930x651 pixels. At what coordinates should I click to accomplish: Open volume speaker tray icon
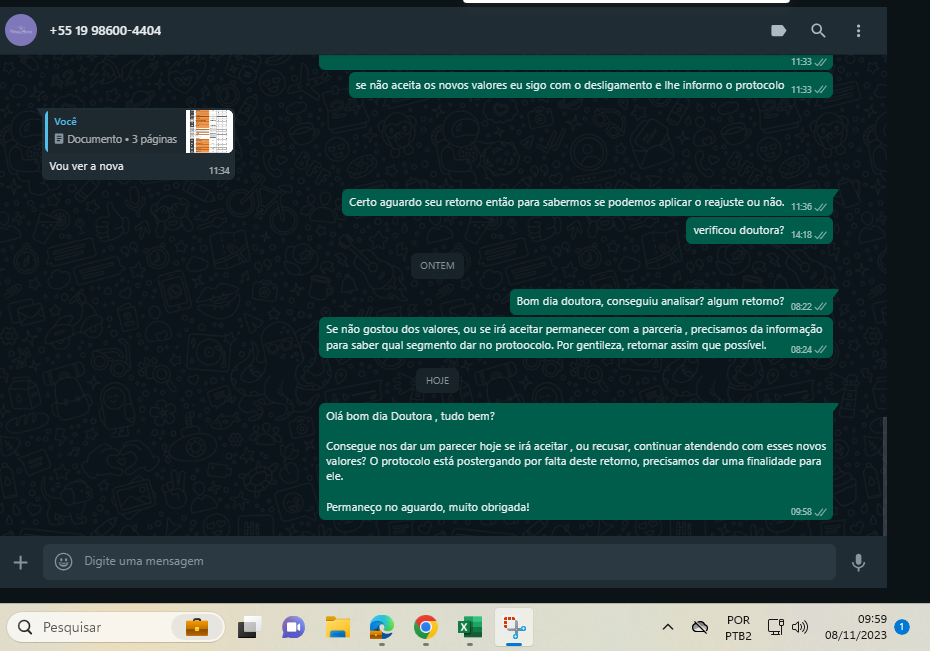pyautogui.click(x=800, y=627)
